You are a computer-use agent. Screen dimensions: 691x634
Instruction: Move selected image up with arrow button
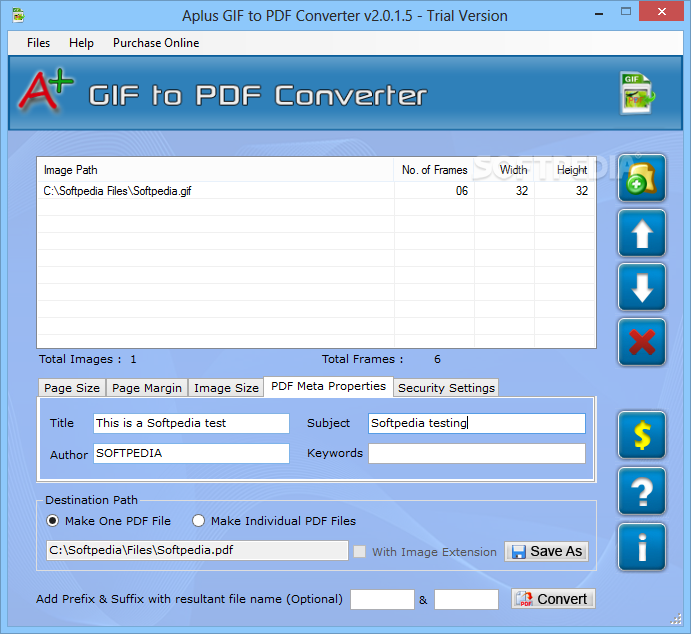[642, 233]
